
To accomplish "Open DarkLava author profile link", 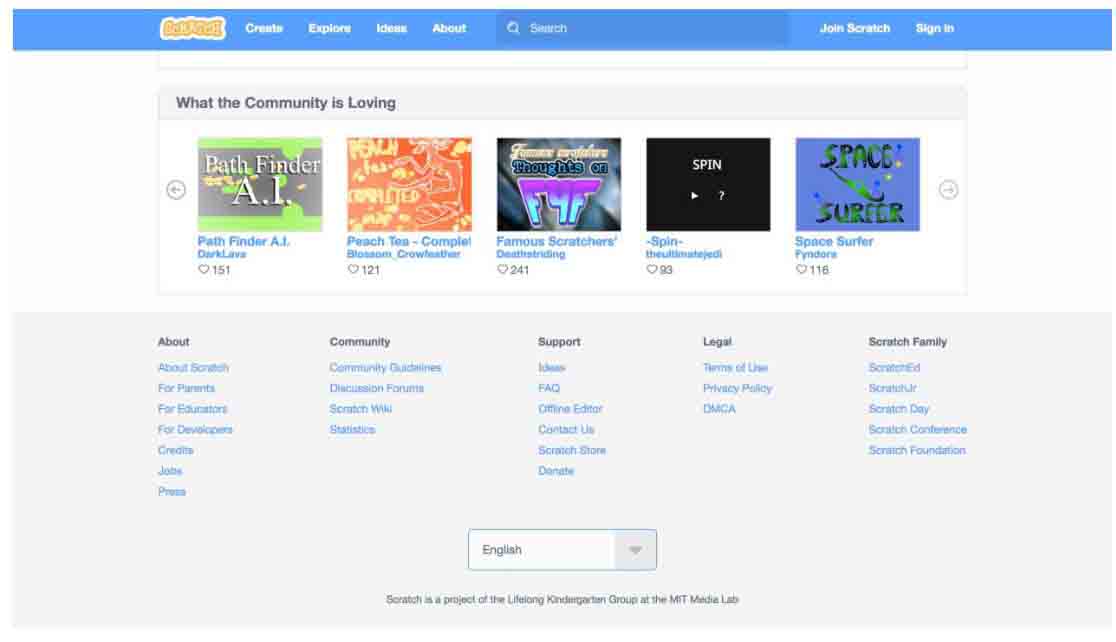I will coord(222,254).
